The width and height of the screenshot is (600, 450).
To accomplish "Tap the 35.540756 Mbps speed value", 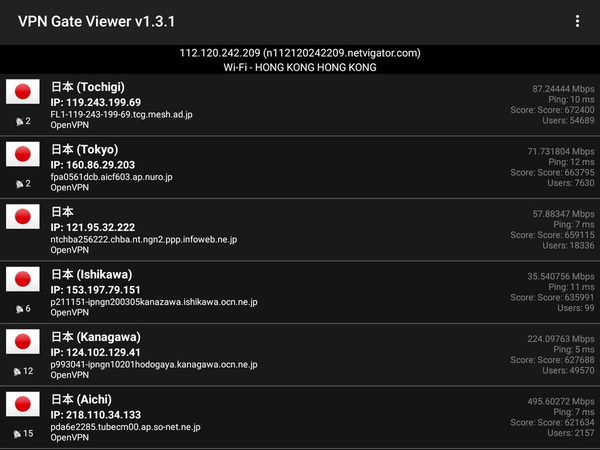I will coord(561,276).
